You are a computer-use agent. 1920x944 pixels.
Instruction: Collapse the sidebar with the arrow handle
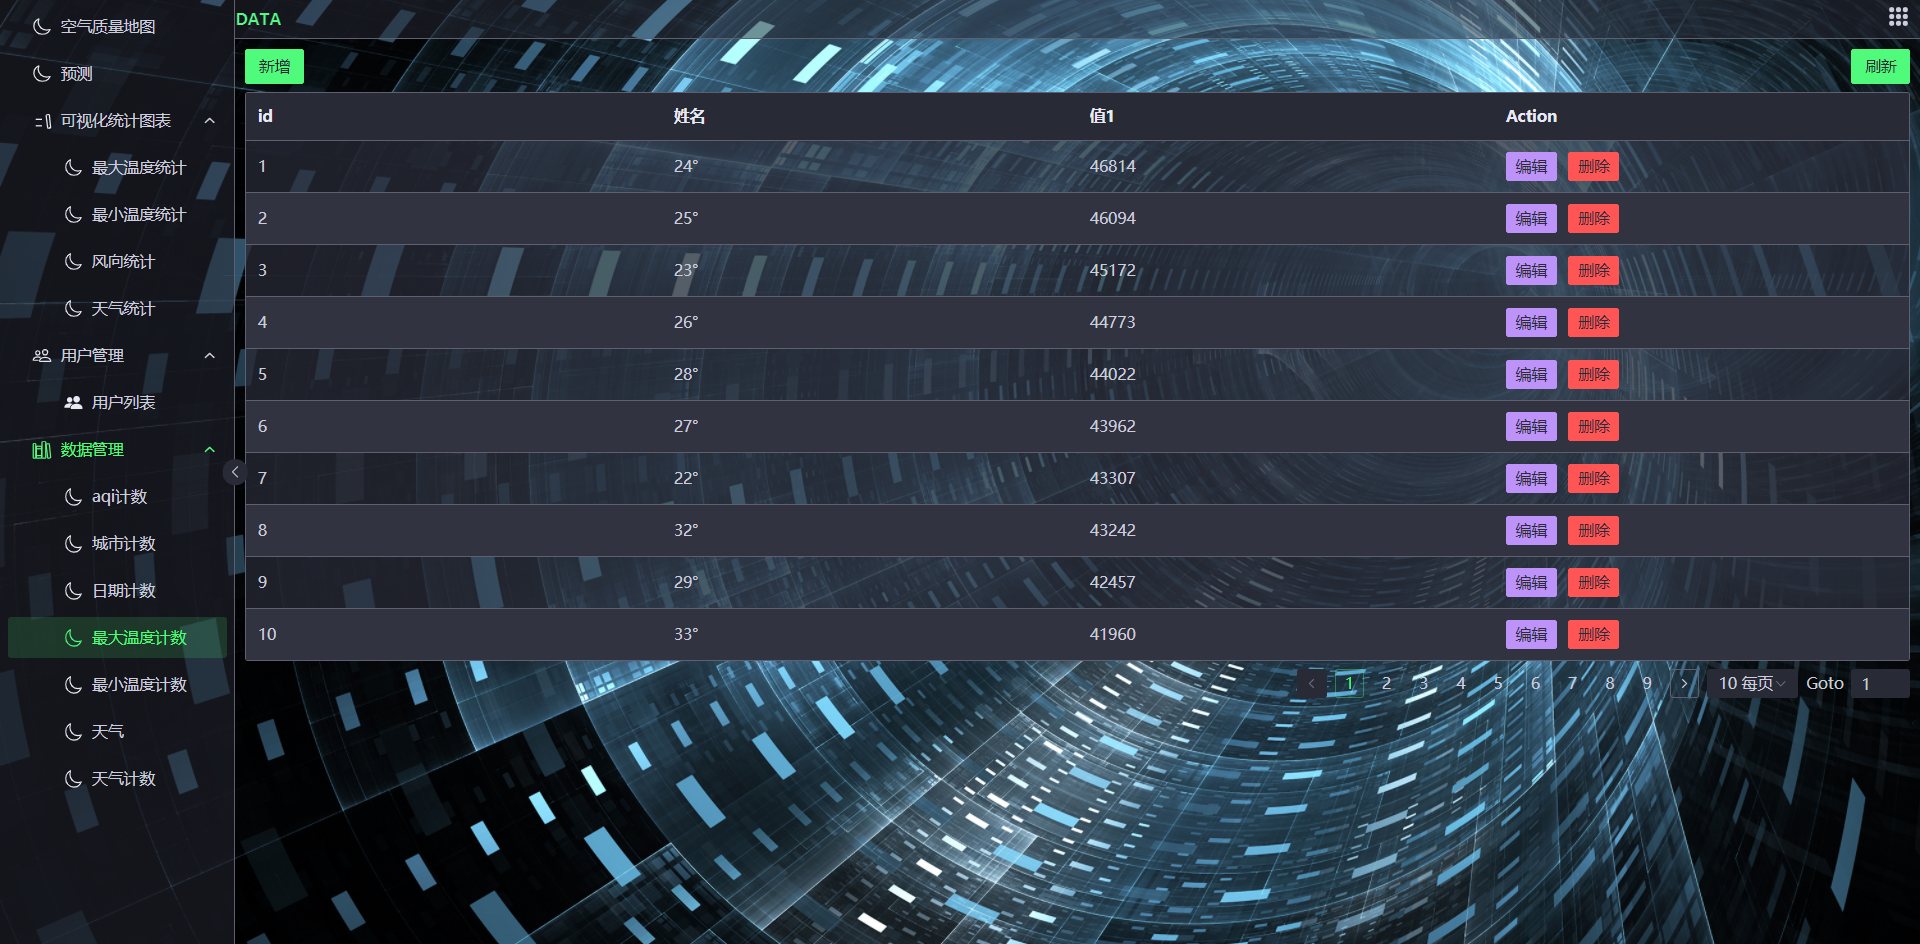point(235,472)
